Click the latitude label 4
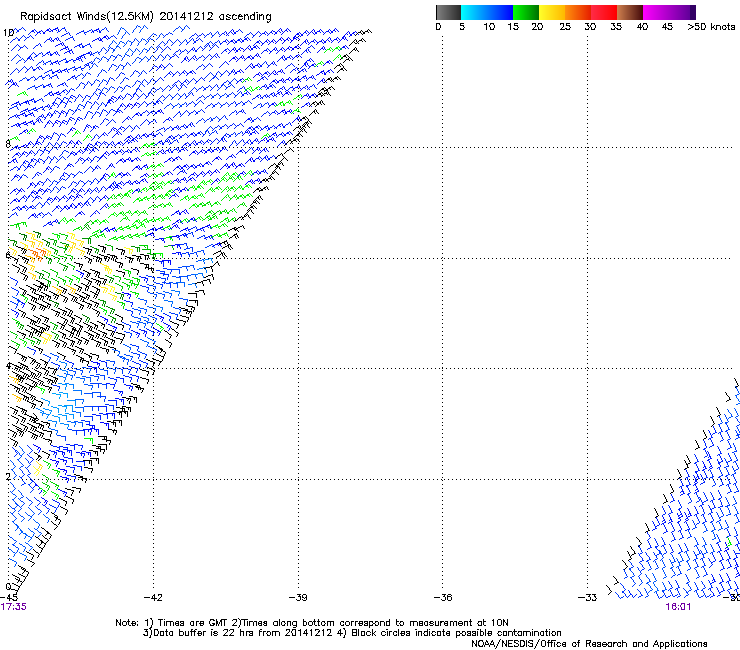This screenshot has height=650, width=740. point(8,366)
